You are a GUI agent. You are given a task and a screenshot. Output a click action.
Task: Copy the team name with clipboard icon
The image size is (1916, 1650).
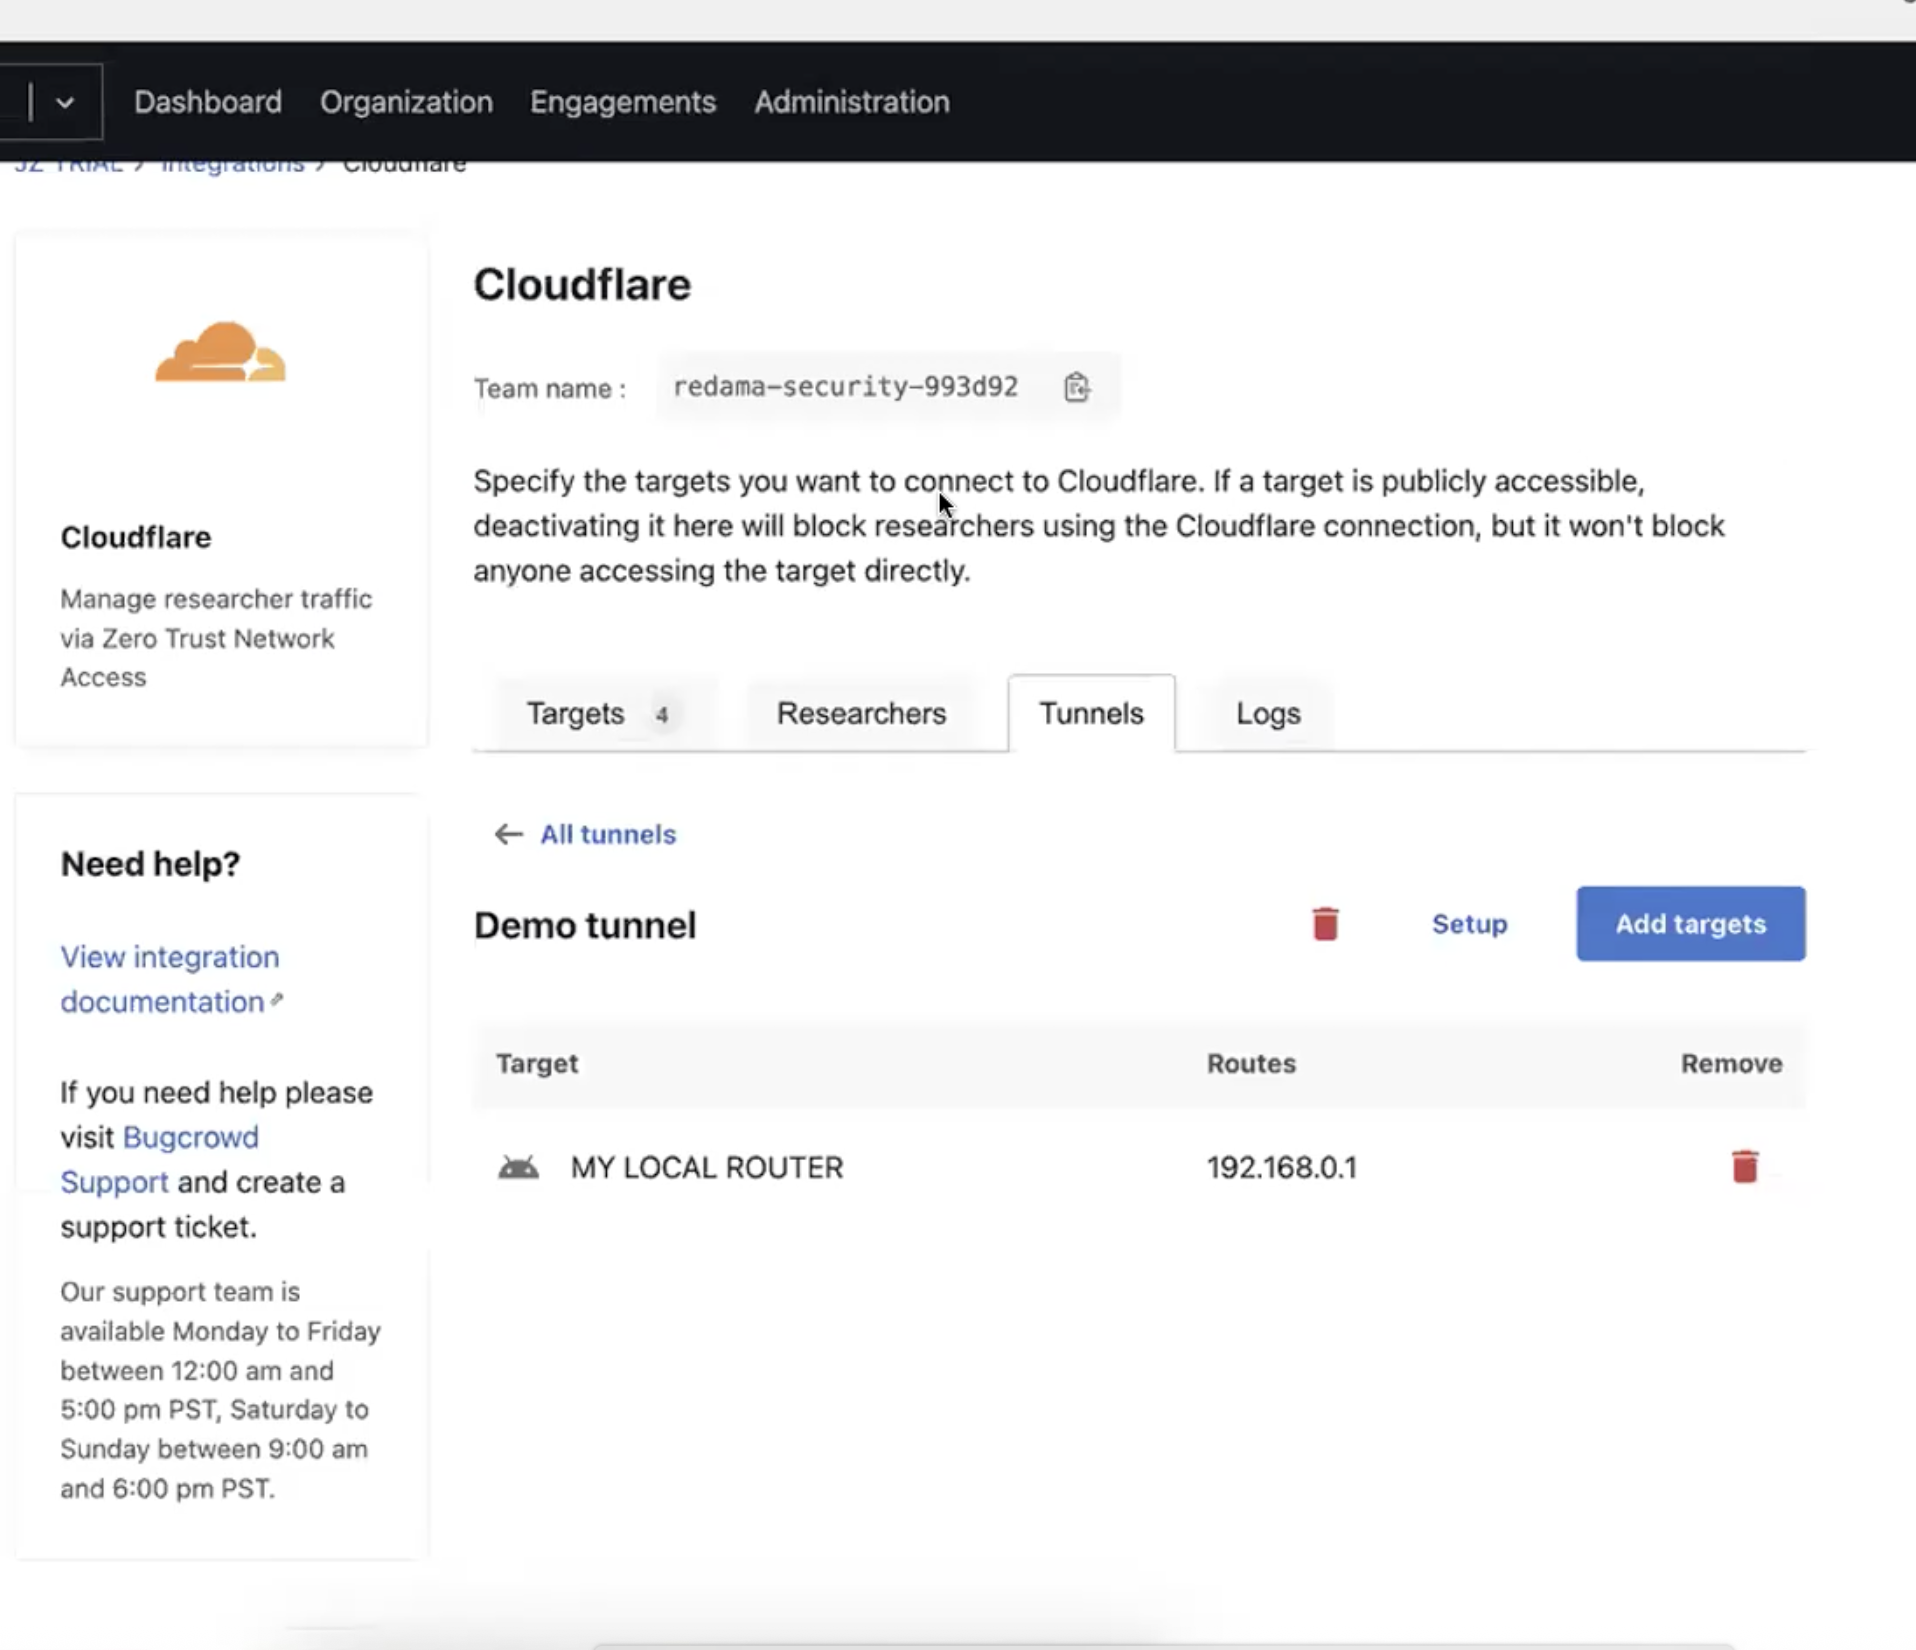coord(1076,387)
